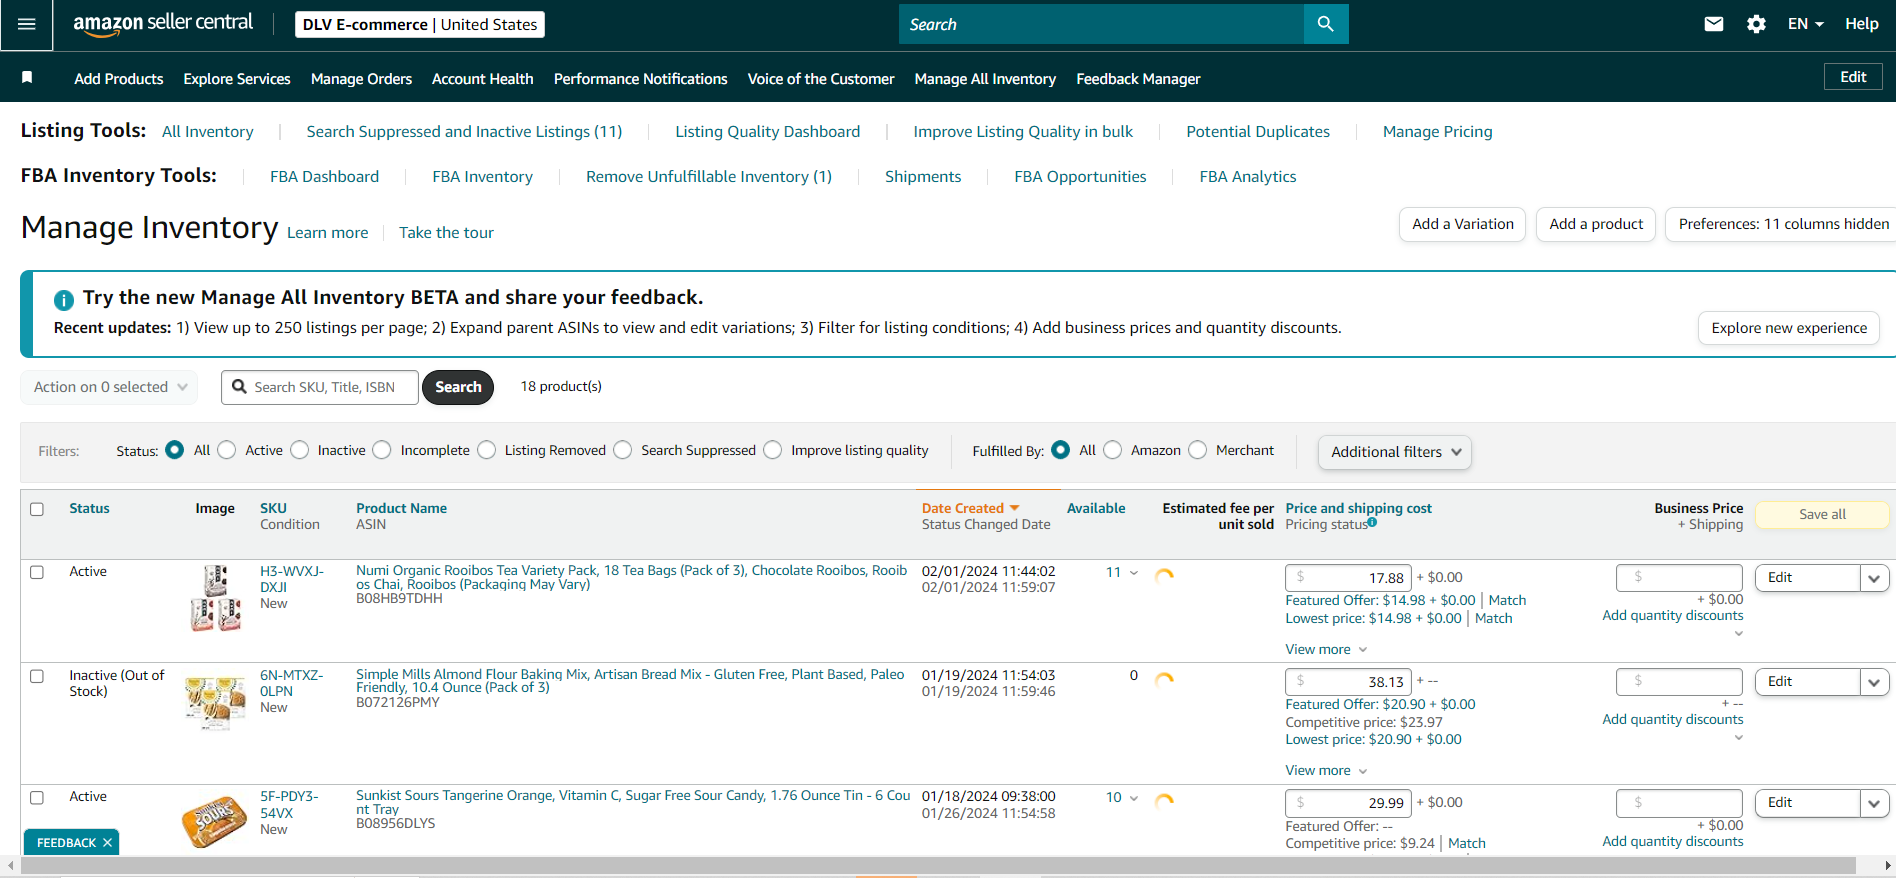
Task: Click Preferences columns hidden button
Action: (x=1783, y=224)
